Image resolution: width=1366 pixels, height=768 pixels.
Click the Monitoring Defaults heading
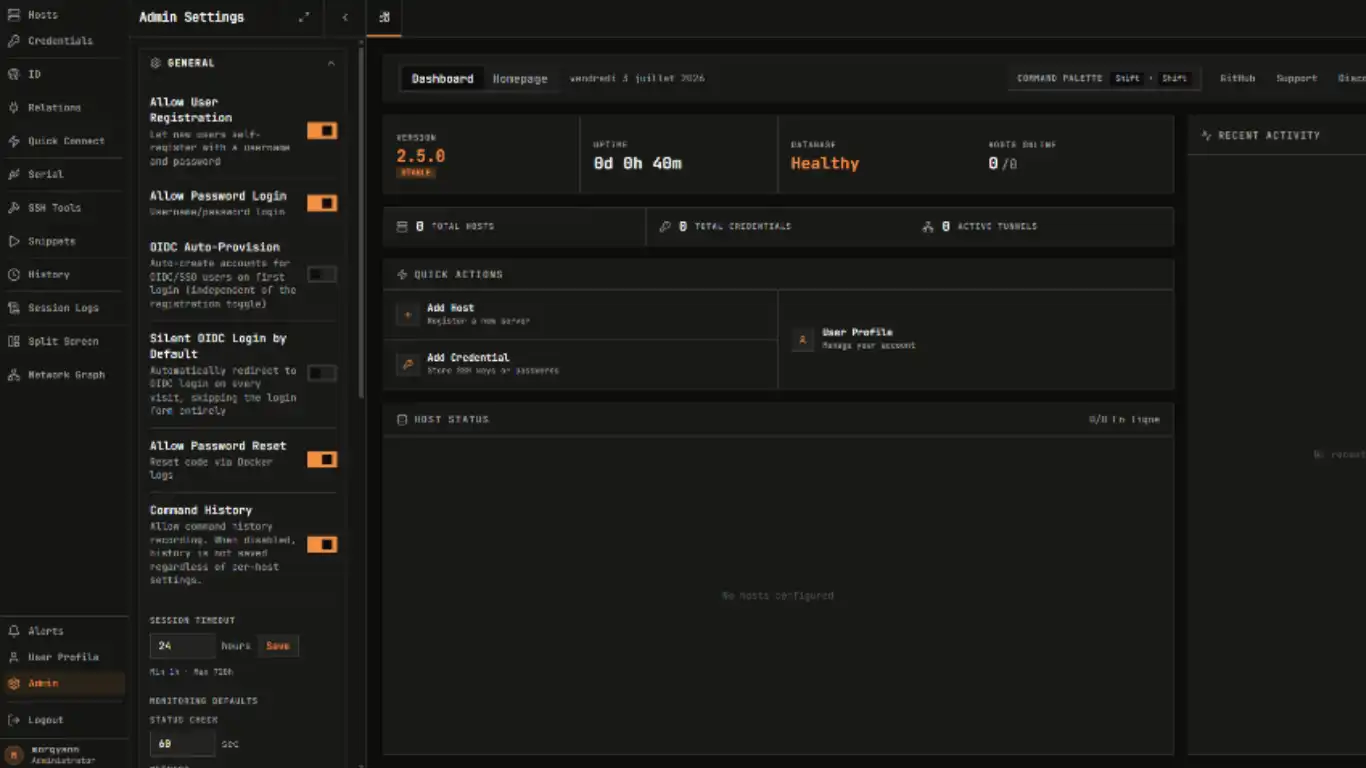[203, 701]
